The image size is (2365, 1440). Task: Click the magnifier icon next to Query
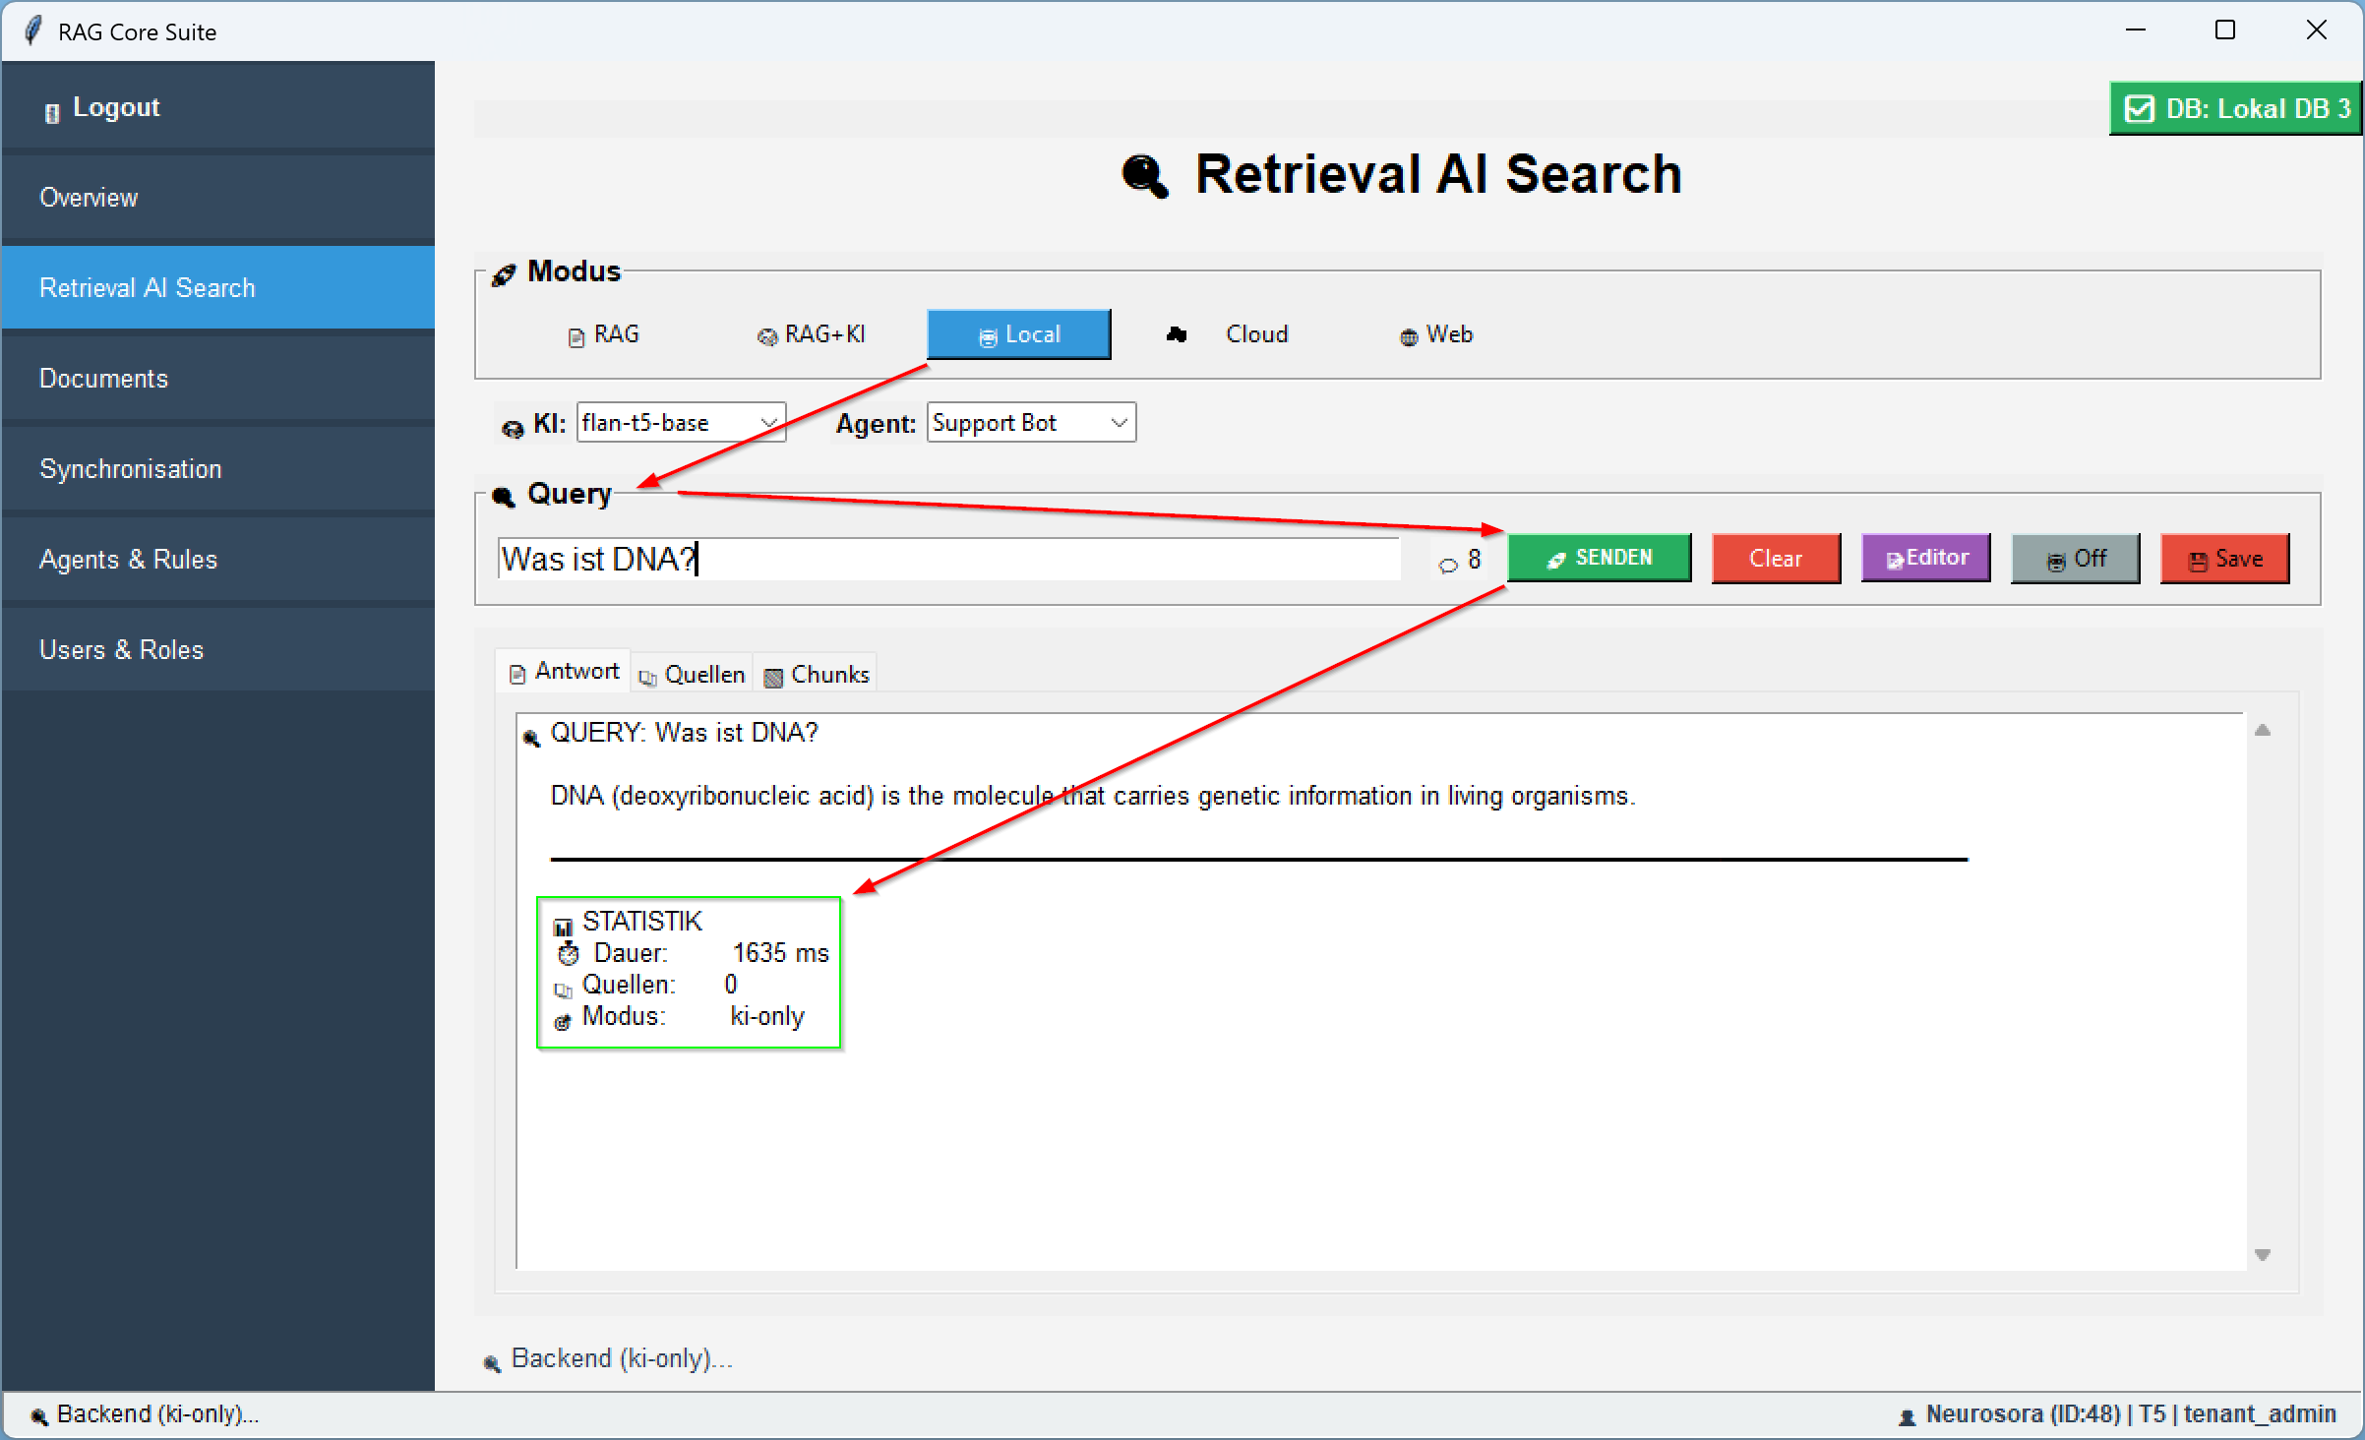(504, 496)
